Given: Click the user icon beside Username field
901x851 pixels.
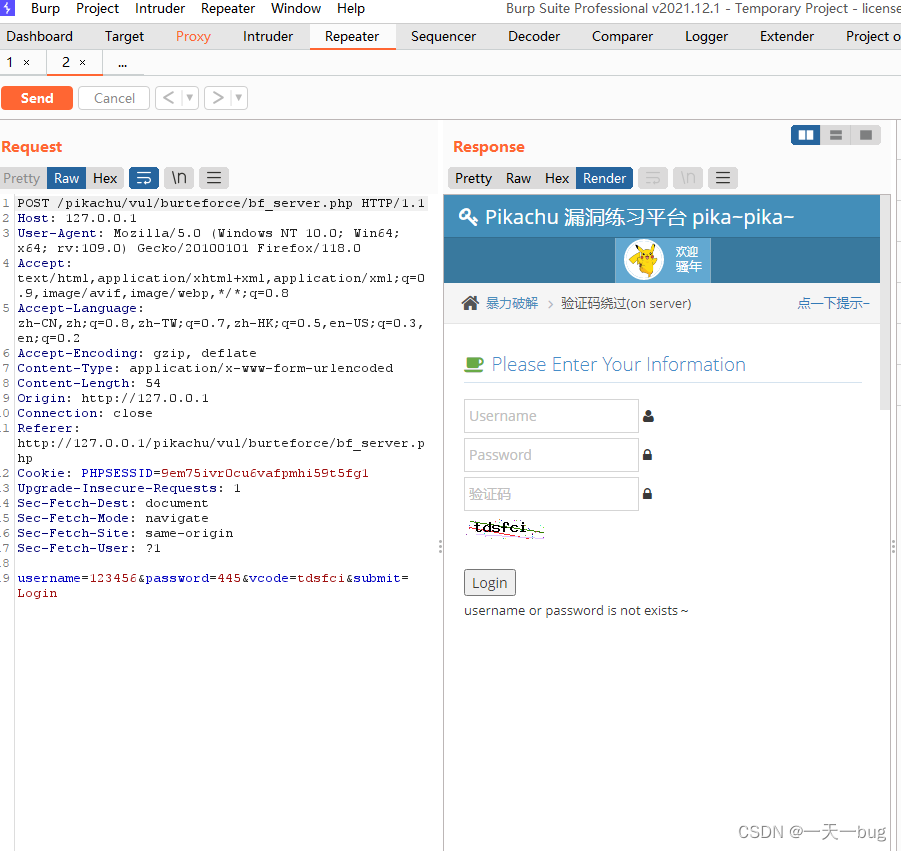Looking at the screenshot, I should pos(648,416).
